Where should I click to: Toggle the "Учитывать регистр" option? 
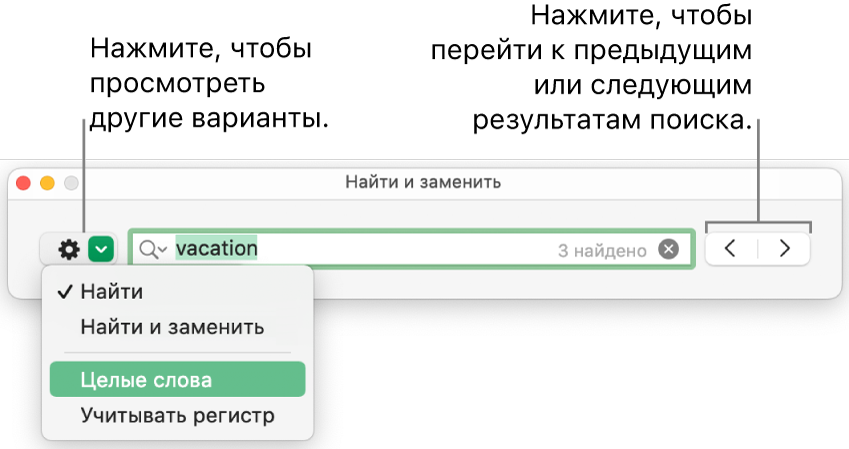(x=177, y=415)
